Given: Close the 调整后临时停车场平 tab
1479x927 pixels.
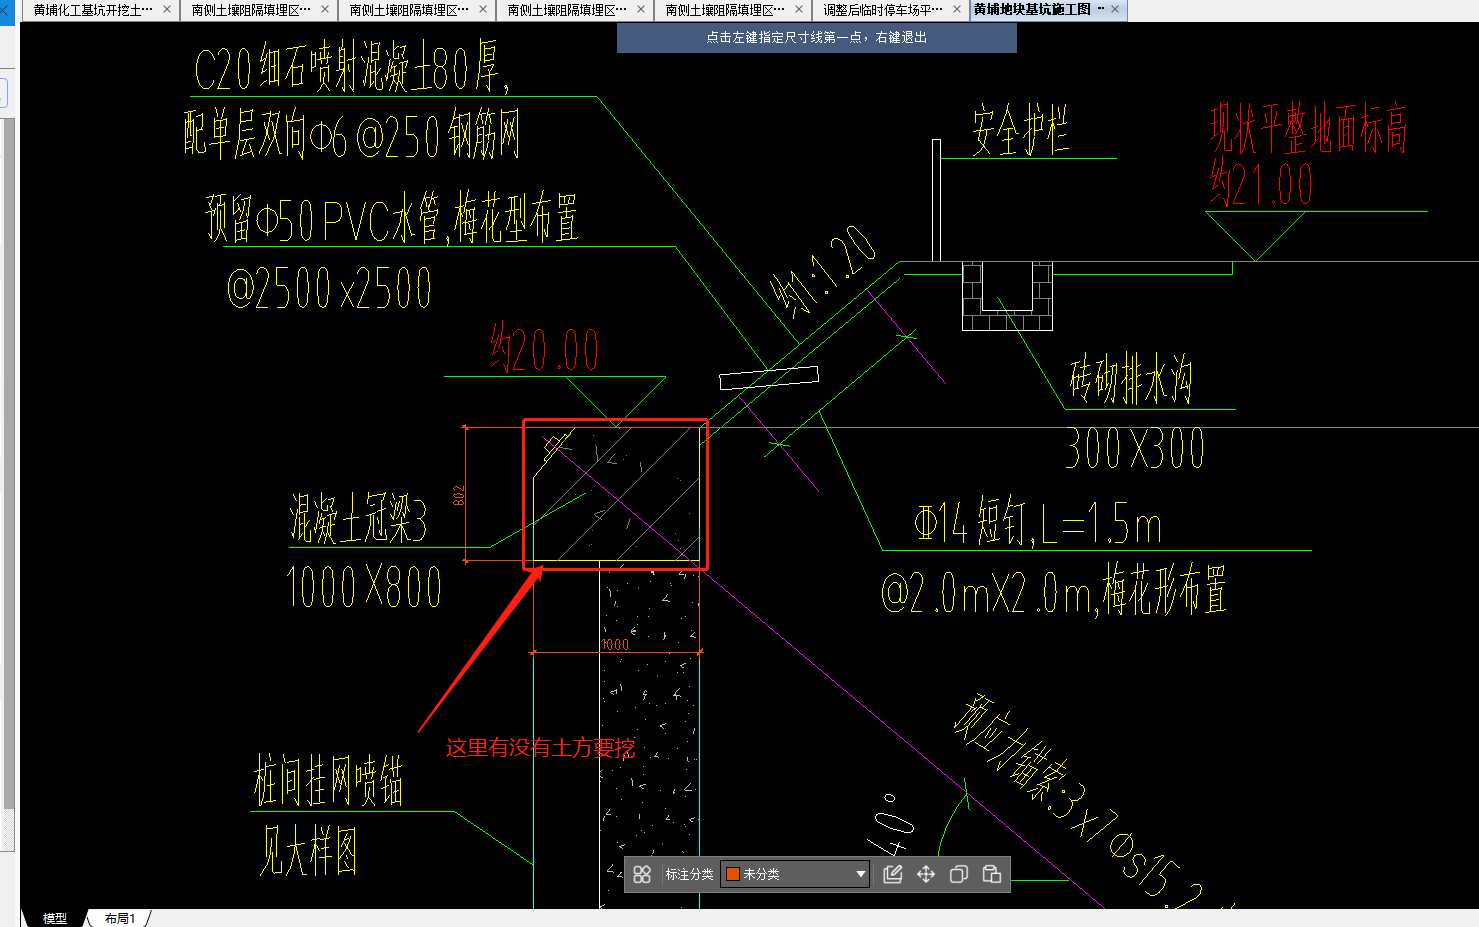Looking at the screenshot, I should 957,10.
